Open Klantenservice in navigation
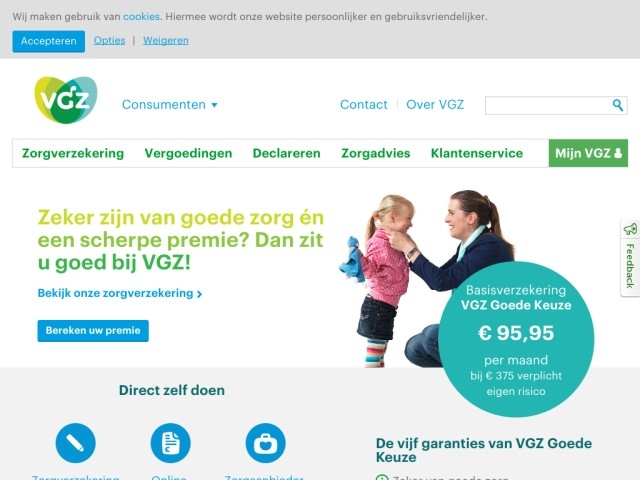Image resolution: width=640 pixels, height=480 pixels. click(x=477, y=153)
